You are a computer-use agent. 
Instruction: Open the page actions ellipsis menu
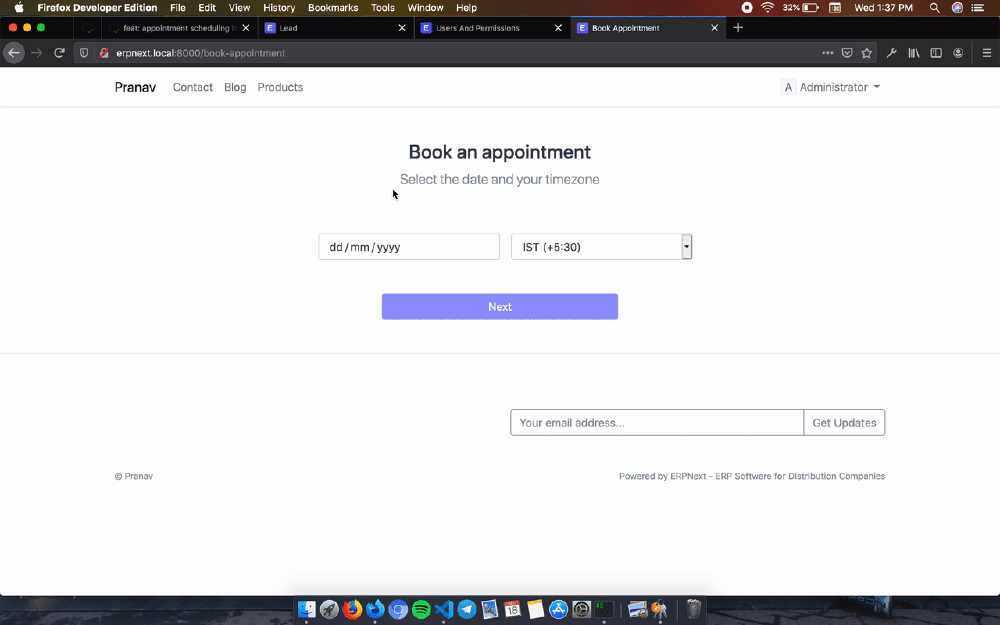(827, 53)
